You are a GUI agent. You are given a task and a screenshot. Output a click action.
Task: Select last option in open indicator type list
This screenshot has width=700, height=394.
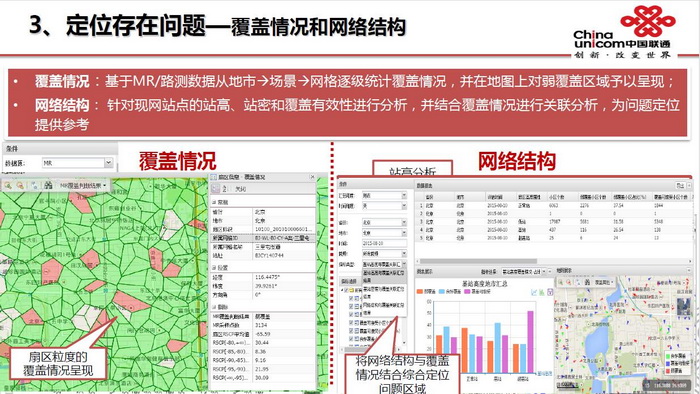(383, 309)
